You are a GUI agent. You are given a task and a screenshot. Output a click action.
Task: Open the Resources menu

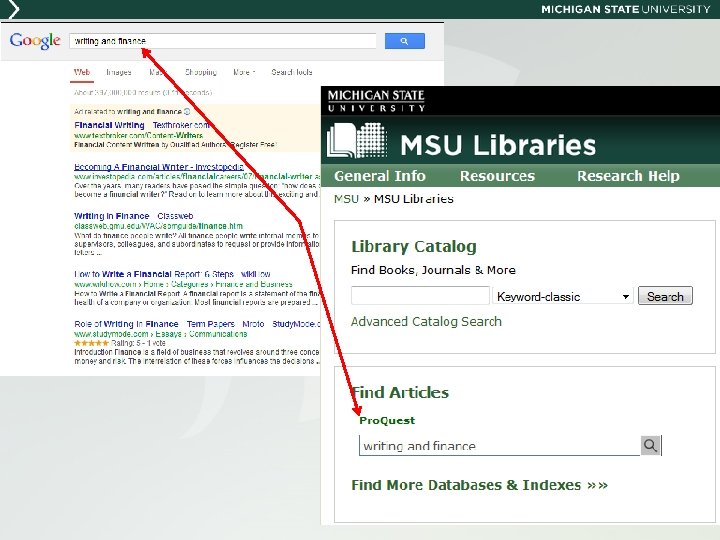tap(497, 176)
